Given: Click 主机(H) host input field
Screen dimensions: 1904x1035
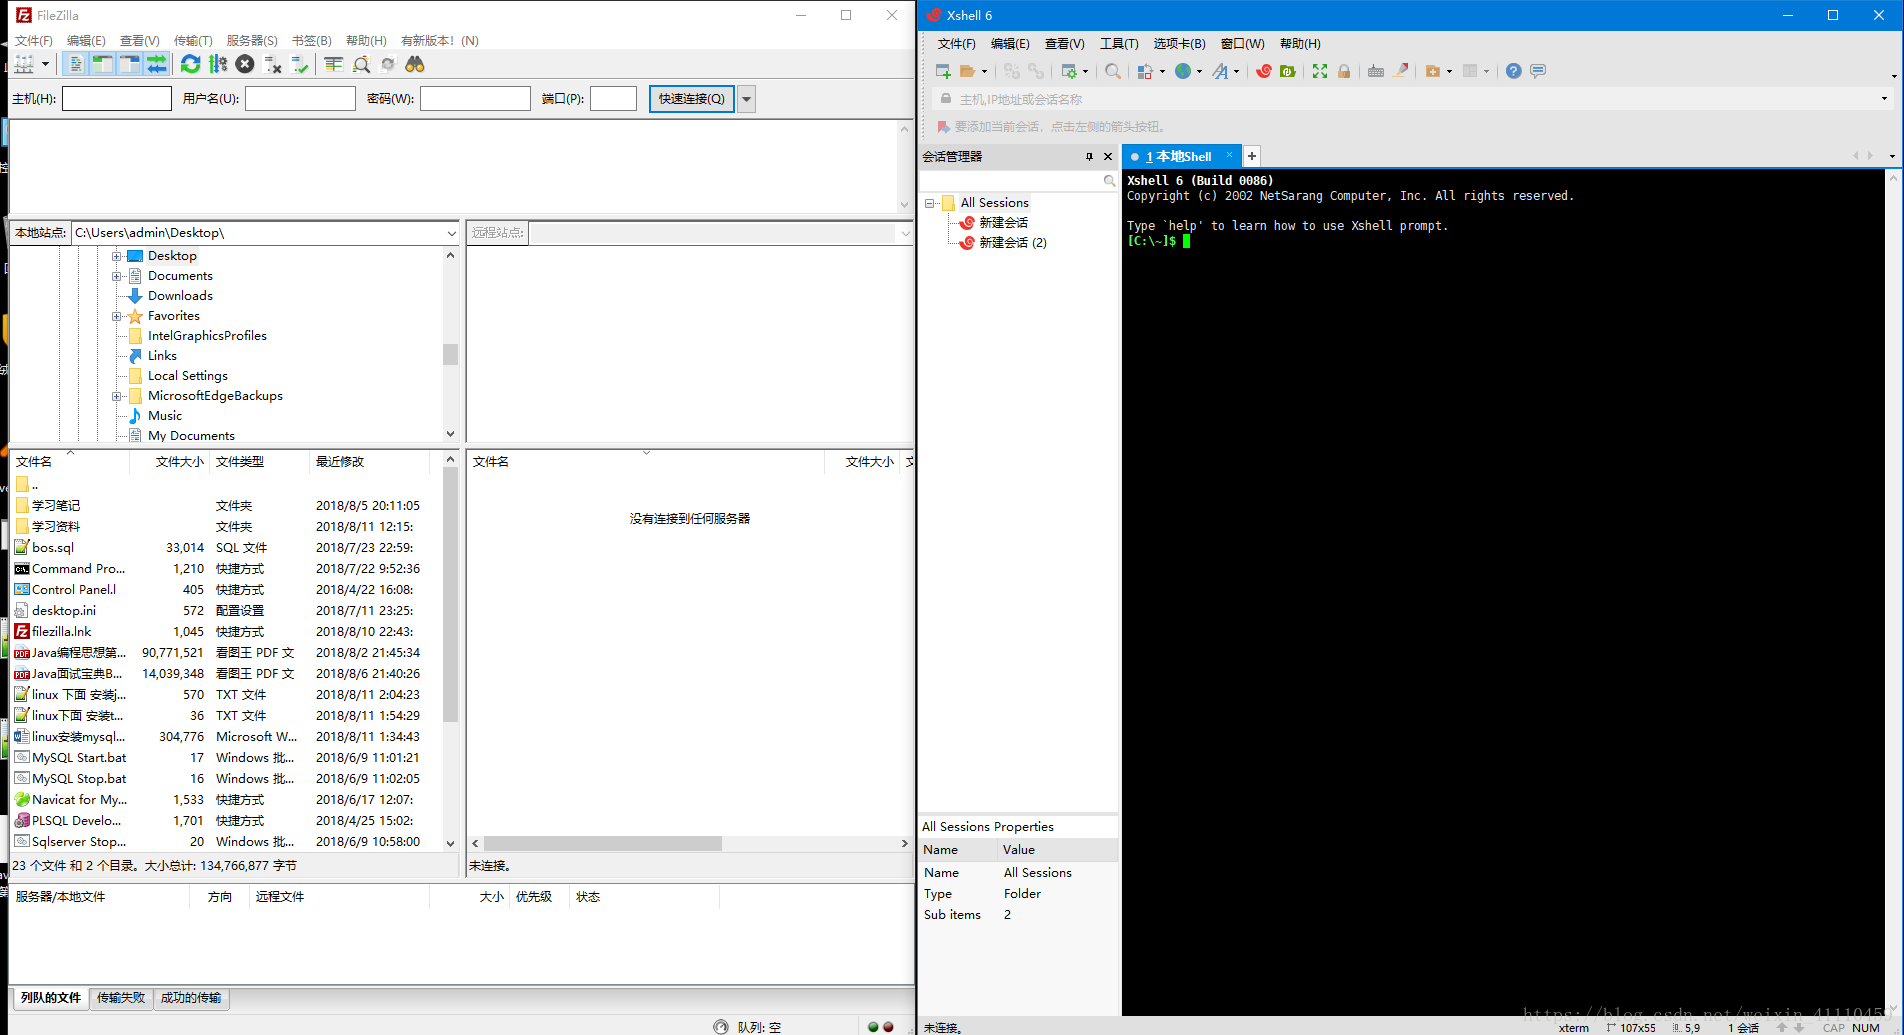Looking at the screenshot, I should (x=117, y=99).
